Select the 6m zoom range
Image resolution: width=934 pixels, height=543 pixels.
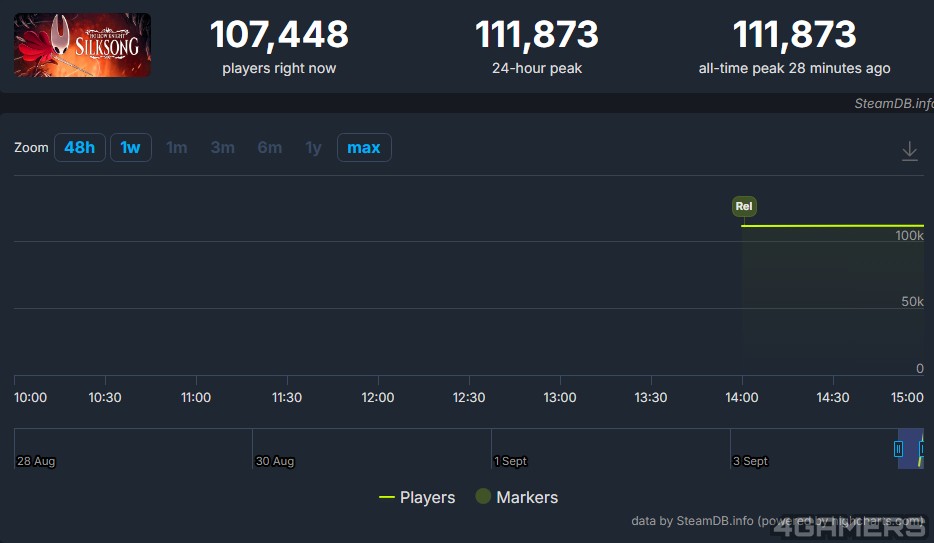[x=270, y=148]
